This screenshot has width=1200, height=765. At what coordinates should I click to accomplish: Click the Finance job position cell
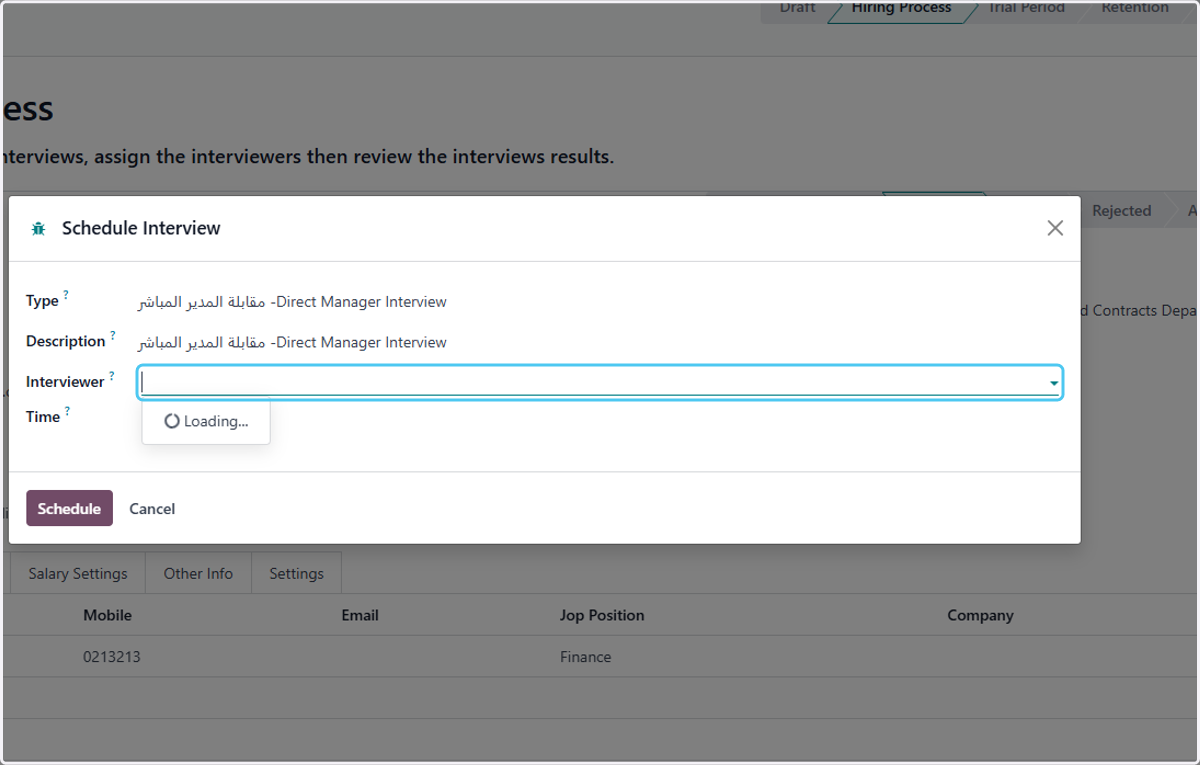pyautogui.click(x=585, y=657)
